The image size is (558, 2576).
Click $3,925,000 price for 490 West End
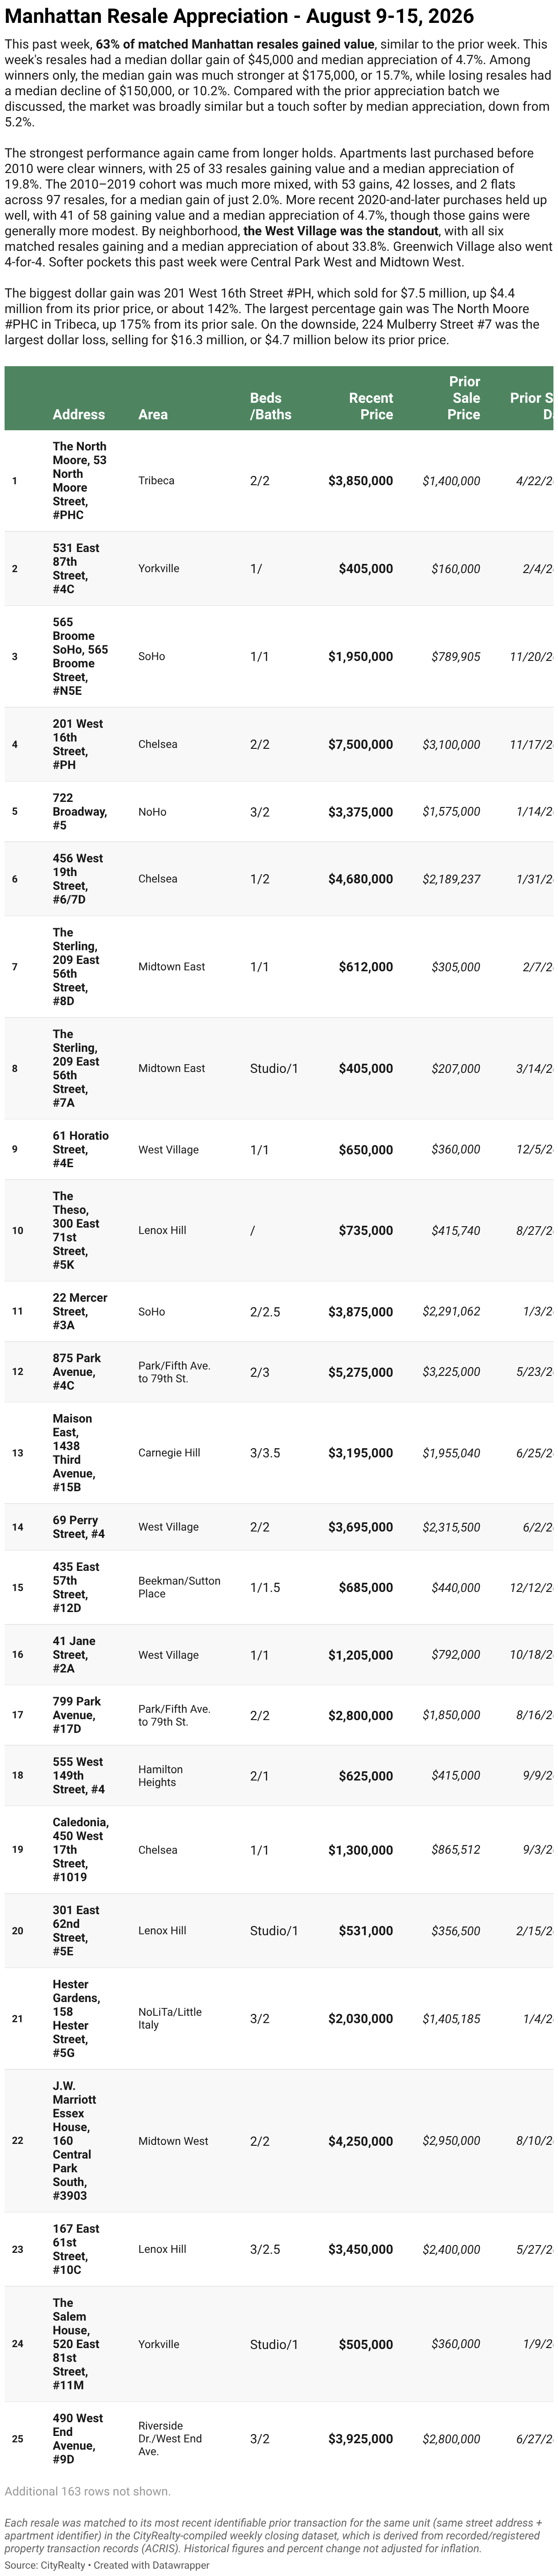(x=360, y=2440)
